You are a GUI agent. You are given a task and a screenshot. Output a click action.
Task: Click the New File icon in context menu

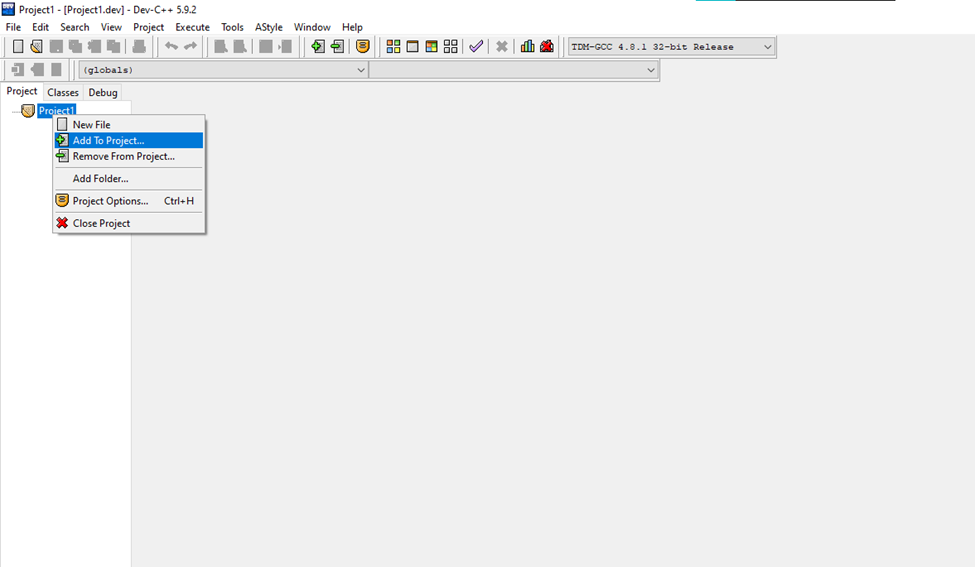pos(62,124)
